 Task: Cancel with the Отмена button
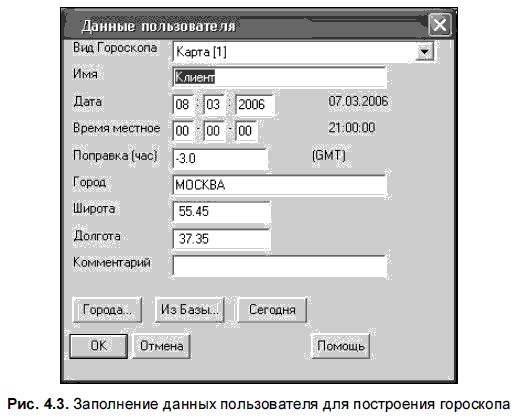pyautogui.click(x=162, y=346)
